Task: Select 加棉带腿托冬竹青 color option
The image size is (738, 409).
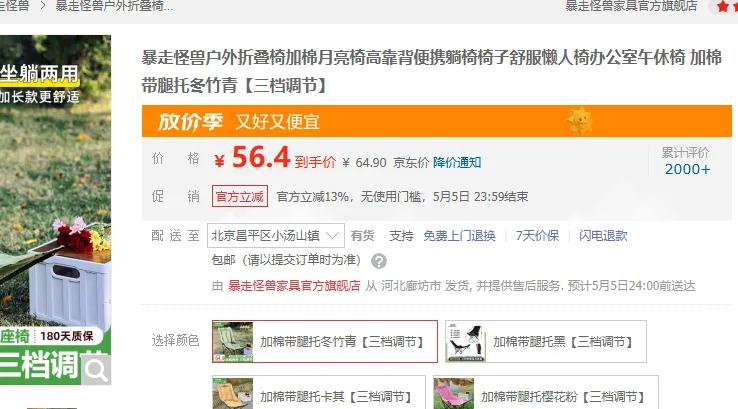Action: (x=325, y=342)
